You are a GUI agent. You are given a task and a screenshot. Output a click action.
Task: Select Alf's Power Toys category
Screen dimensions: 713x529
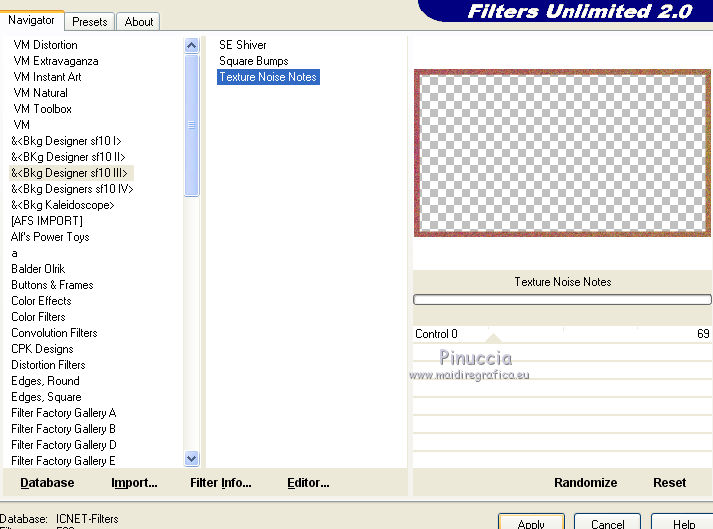(x=50, y=237)
